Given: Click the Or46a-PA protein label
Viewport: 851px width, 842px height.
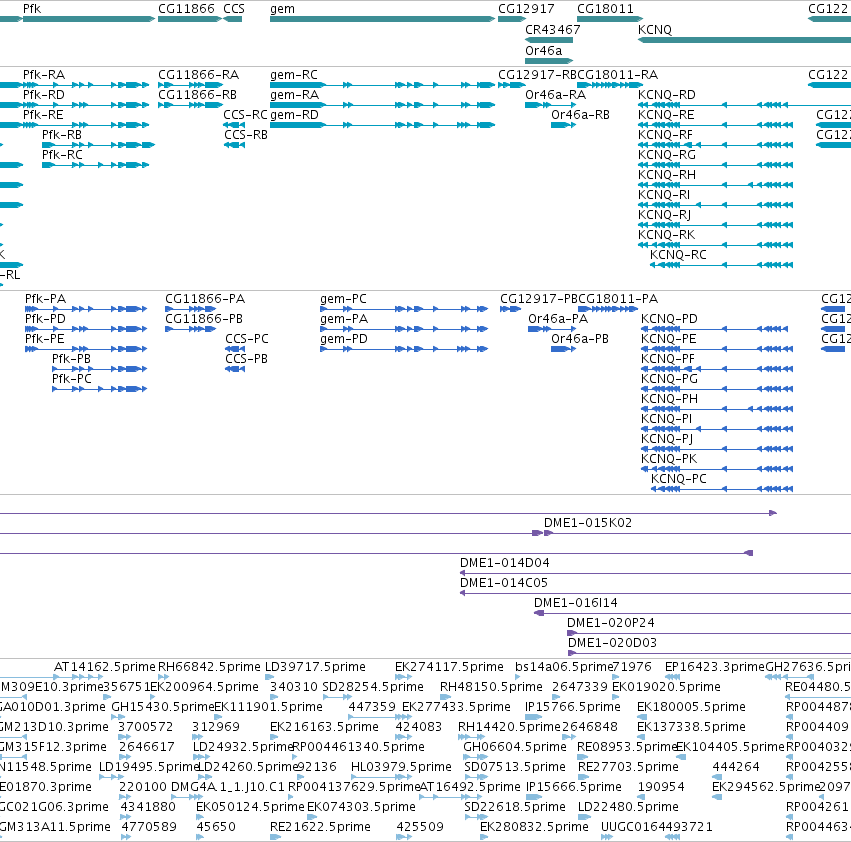Looking at the screenshot, I should pyautogui.click(x=558, y=319).
